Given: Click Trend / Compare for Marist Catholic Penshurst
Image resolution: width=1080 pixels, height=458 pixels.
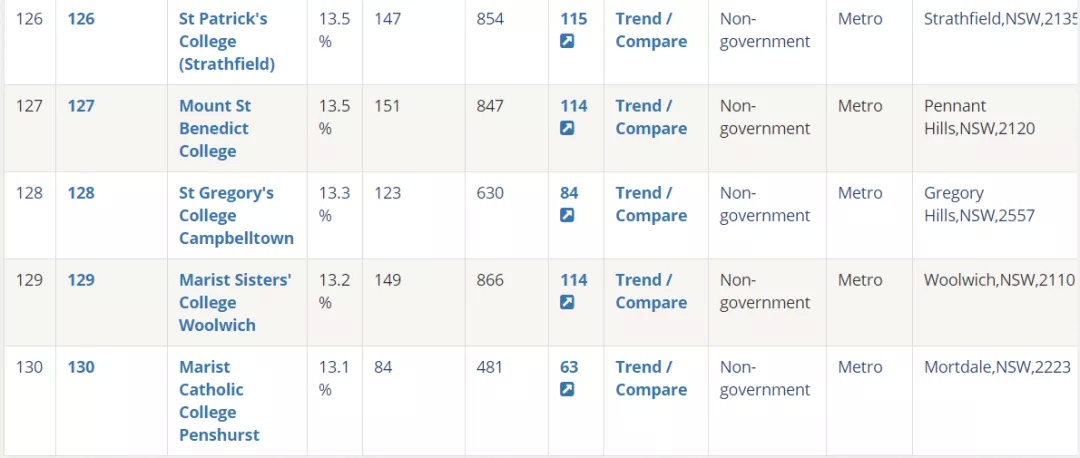Looking at the screenshot, I should click(651, 378).
